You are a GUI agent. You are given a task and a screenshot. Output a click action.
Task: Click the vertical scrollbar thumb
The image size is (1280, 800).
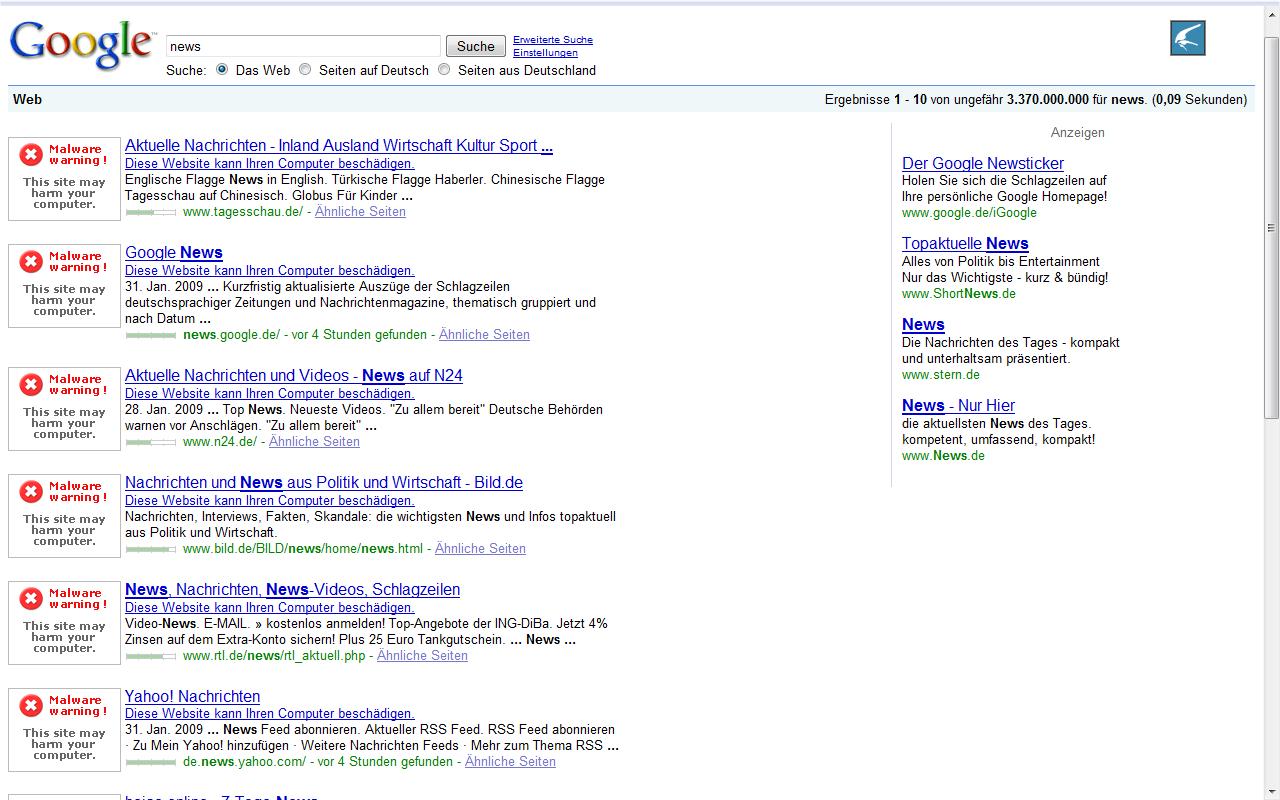[1272, 227]
